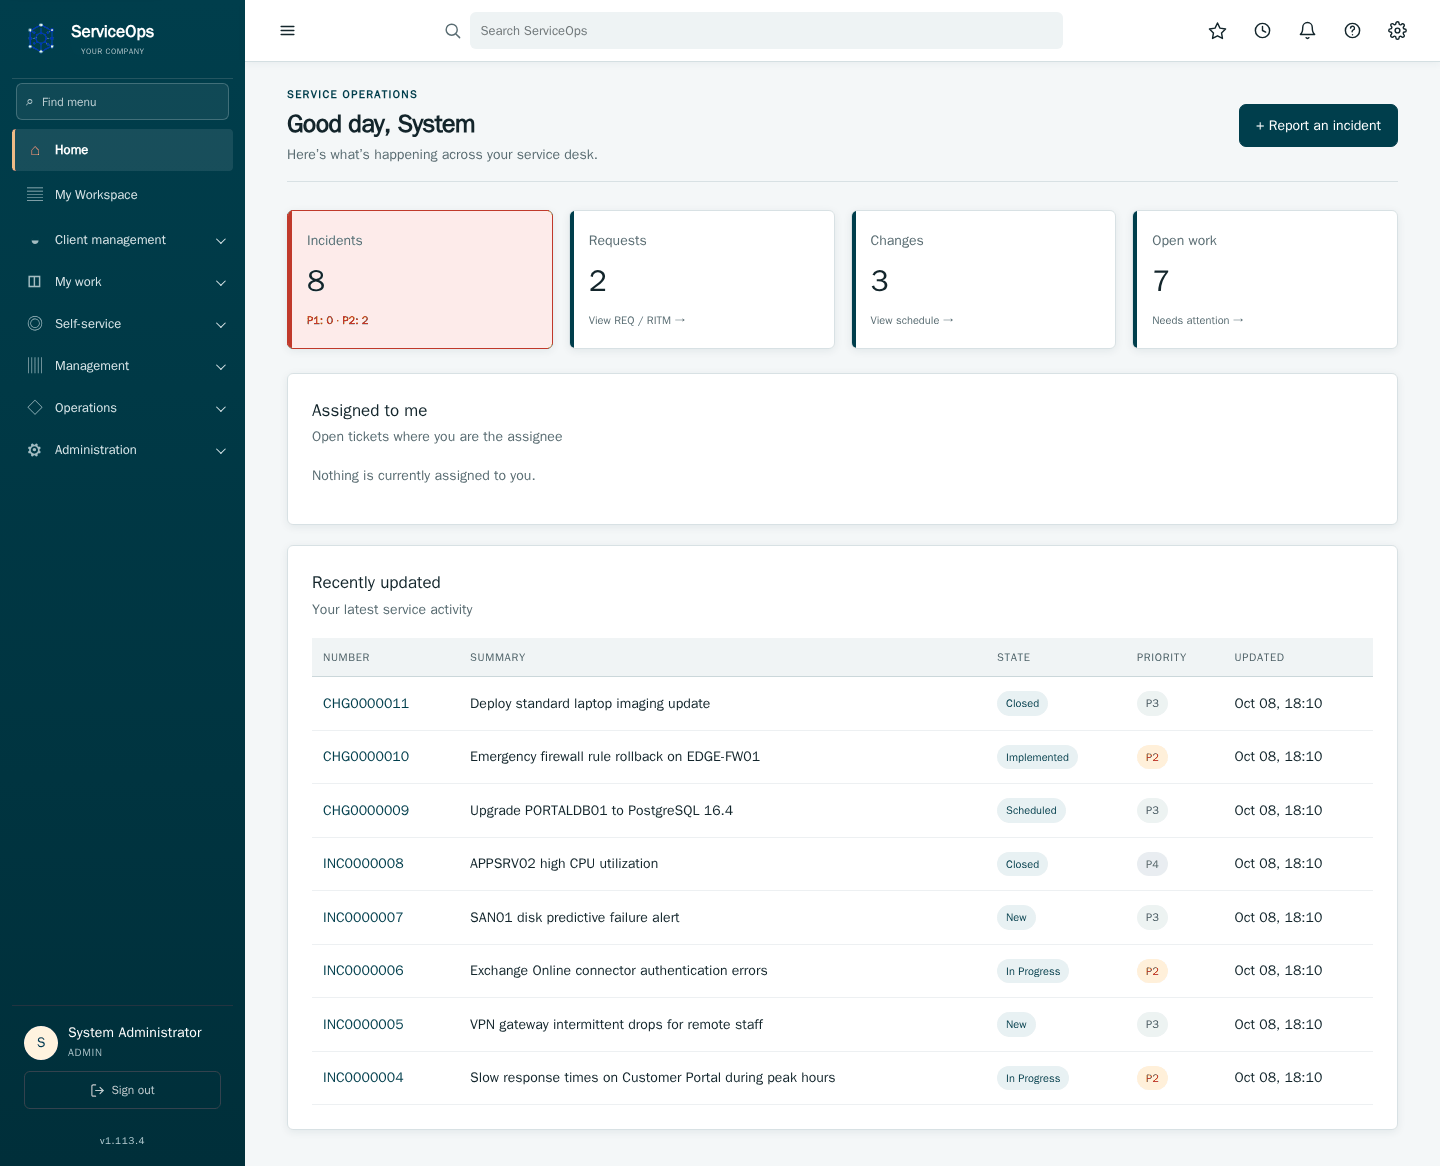This screenshot has width=1440, height=1166.
Task: Click the Open work count card
Action: point(1265,279)
